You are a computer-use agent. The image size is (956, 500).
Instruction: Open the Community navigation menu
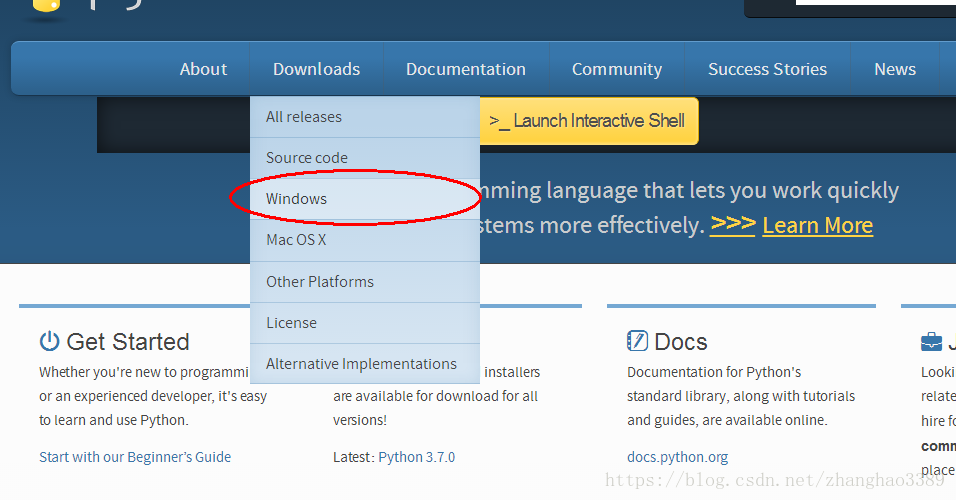point(616,69)
